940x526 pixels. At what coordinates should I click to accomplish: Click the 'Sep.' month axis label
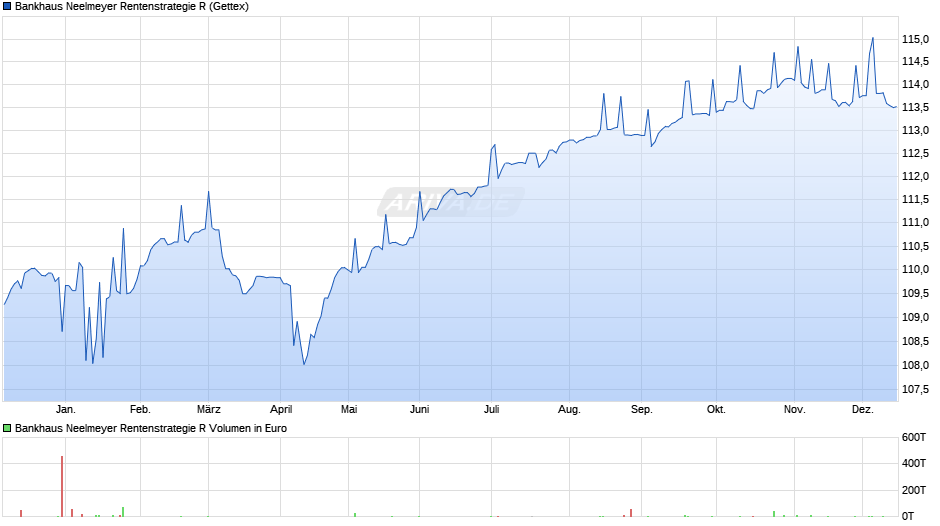[641, 410]
